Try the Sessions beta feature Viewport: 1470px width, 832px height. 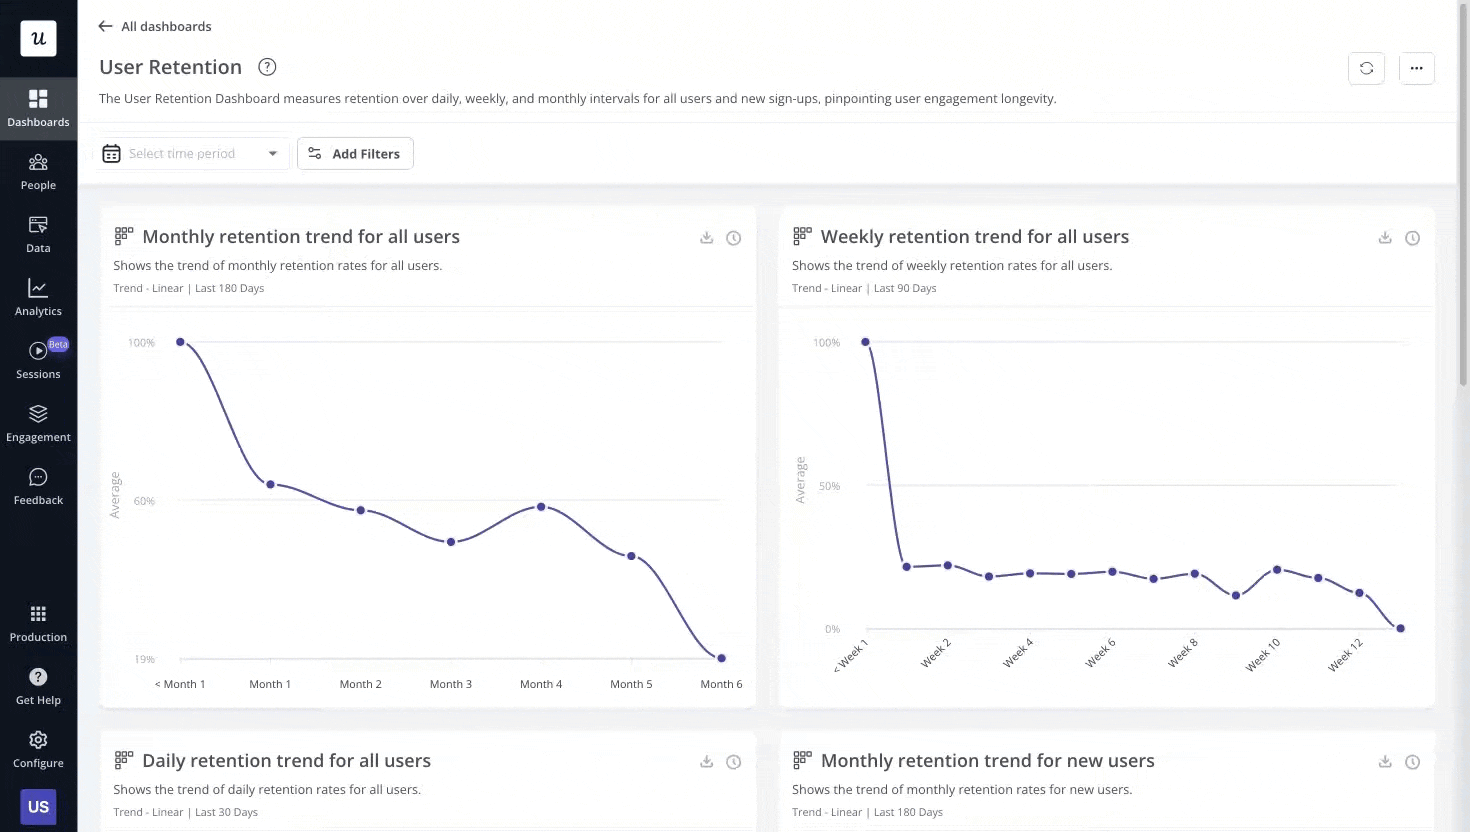point(38,359)
